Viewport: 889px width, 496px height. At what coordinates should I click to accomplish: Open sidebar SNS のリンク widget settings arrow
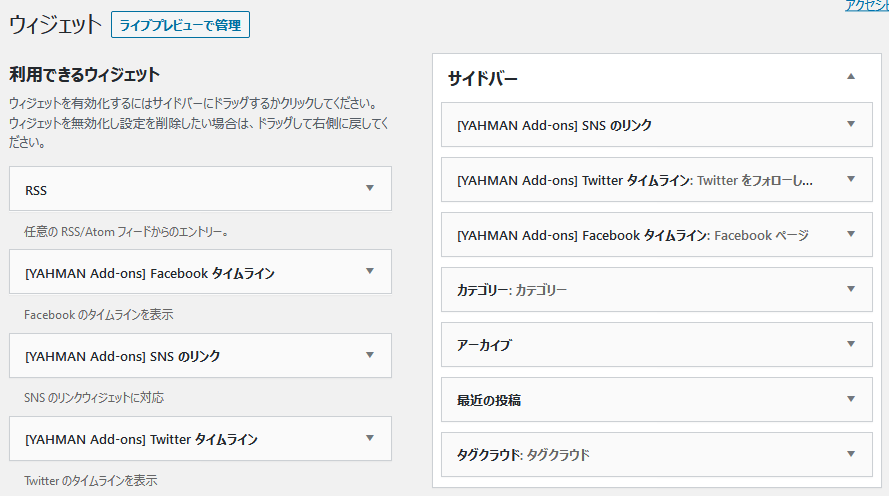pos(850,124)
